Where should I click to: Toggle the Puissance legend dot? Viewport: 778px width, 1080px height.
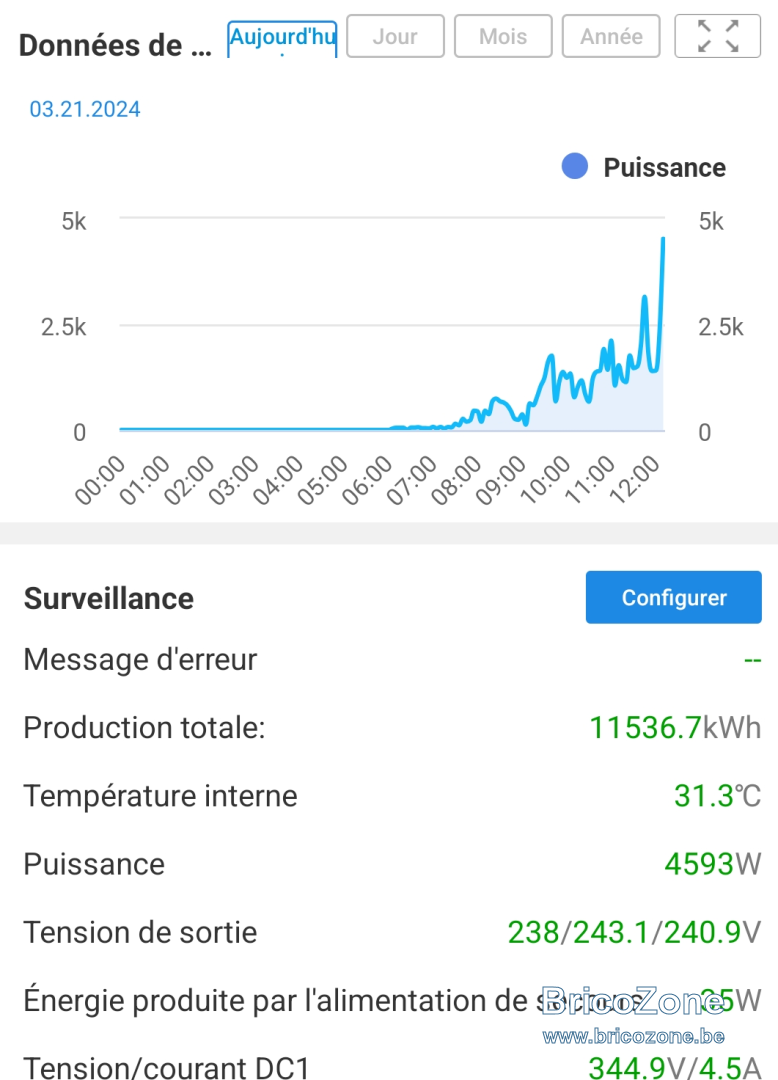574,167
